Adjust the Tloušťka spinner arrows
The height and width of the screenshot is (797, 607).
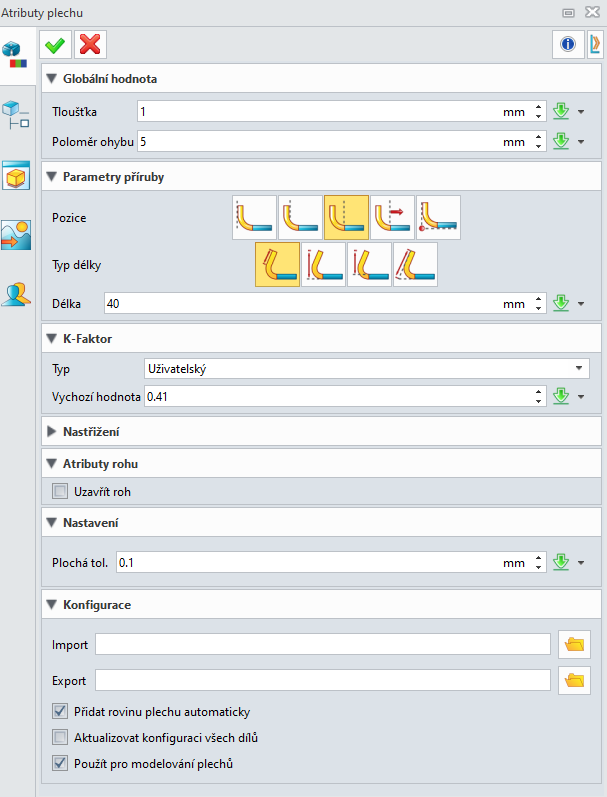coord(539,111)
